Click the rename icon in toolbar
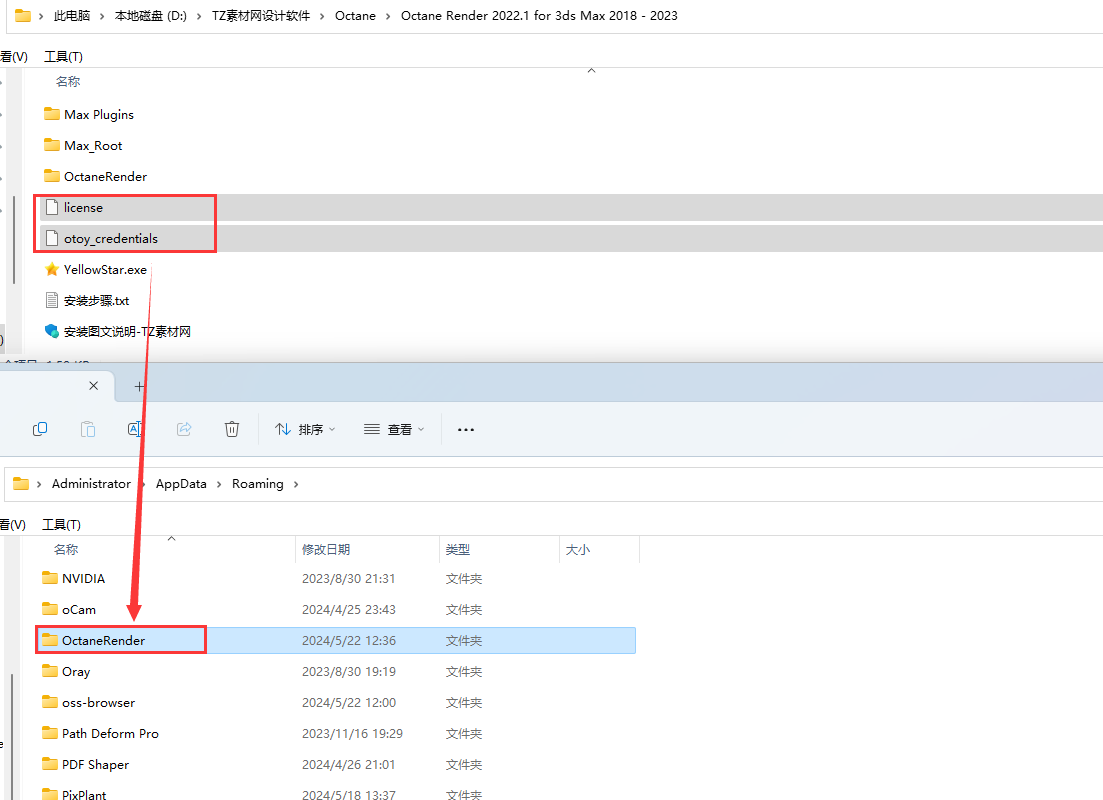Viewport: 1103px width, 800px height. [135, 428]
